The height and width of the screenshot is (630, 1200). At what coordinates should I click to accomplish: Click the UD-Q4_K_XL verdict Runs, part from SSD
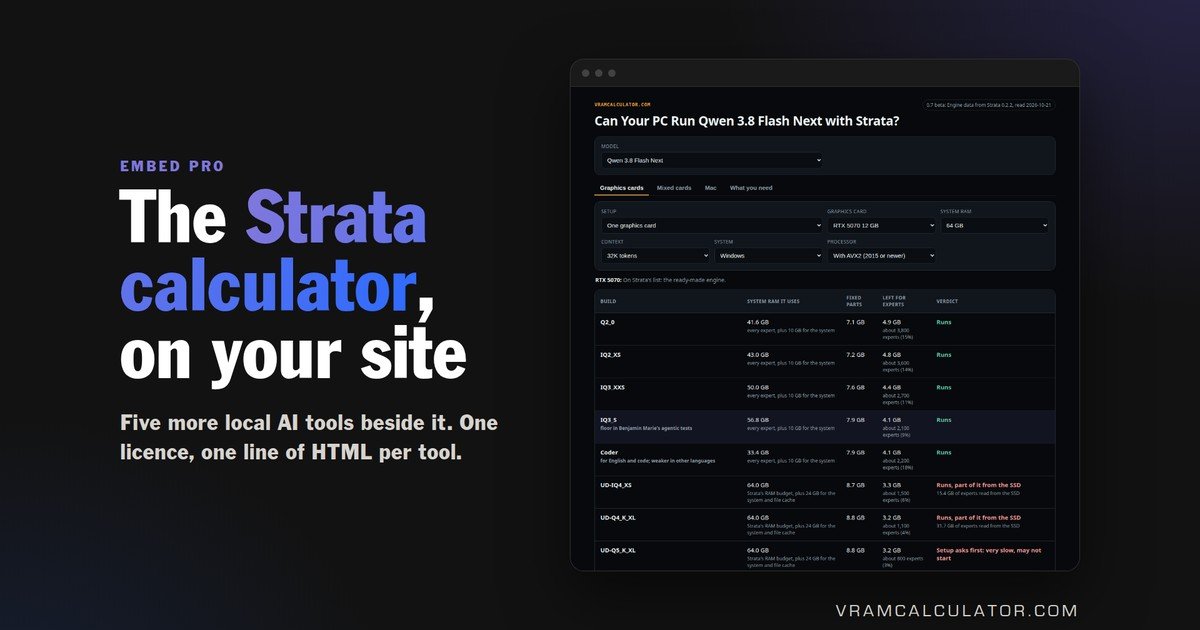click(978, 517)
